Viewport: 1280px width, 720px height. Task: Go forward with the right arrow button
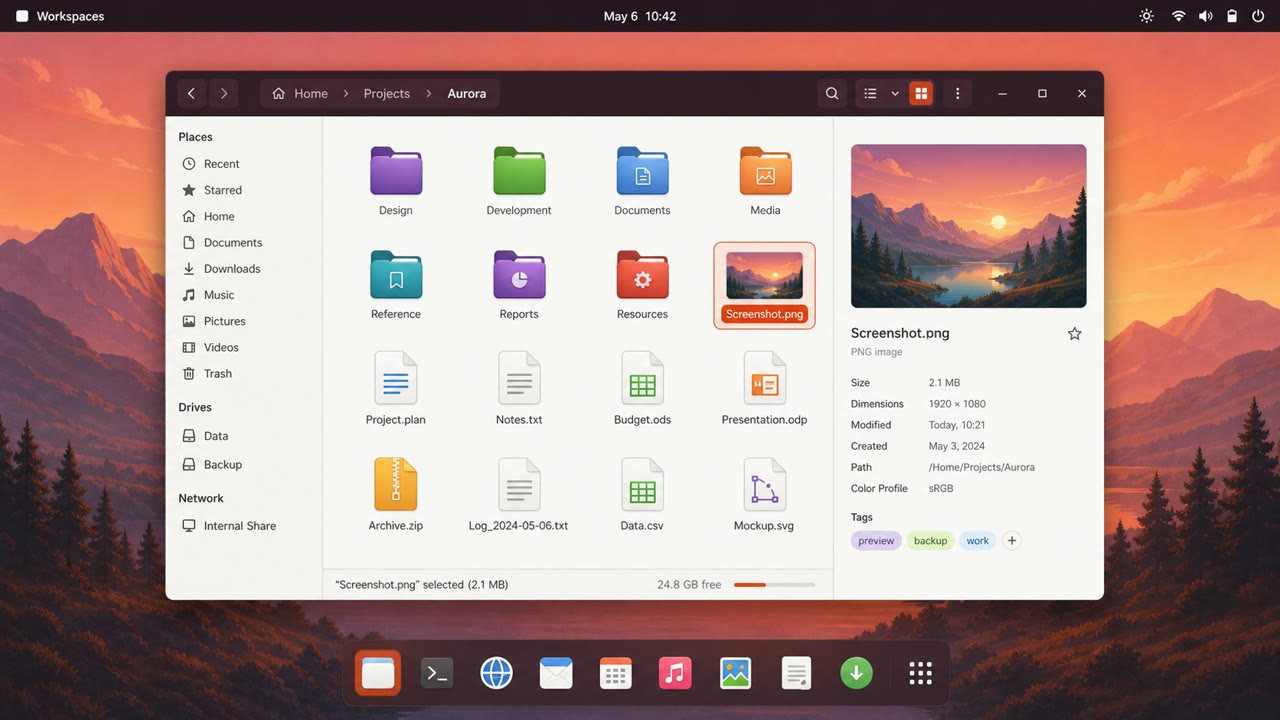224,94
